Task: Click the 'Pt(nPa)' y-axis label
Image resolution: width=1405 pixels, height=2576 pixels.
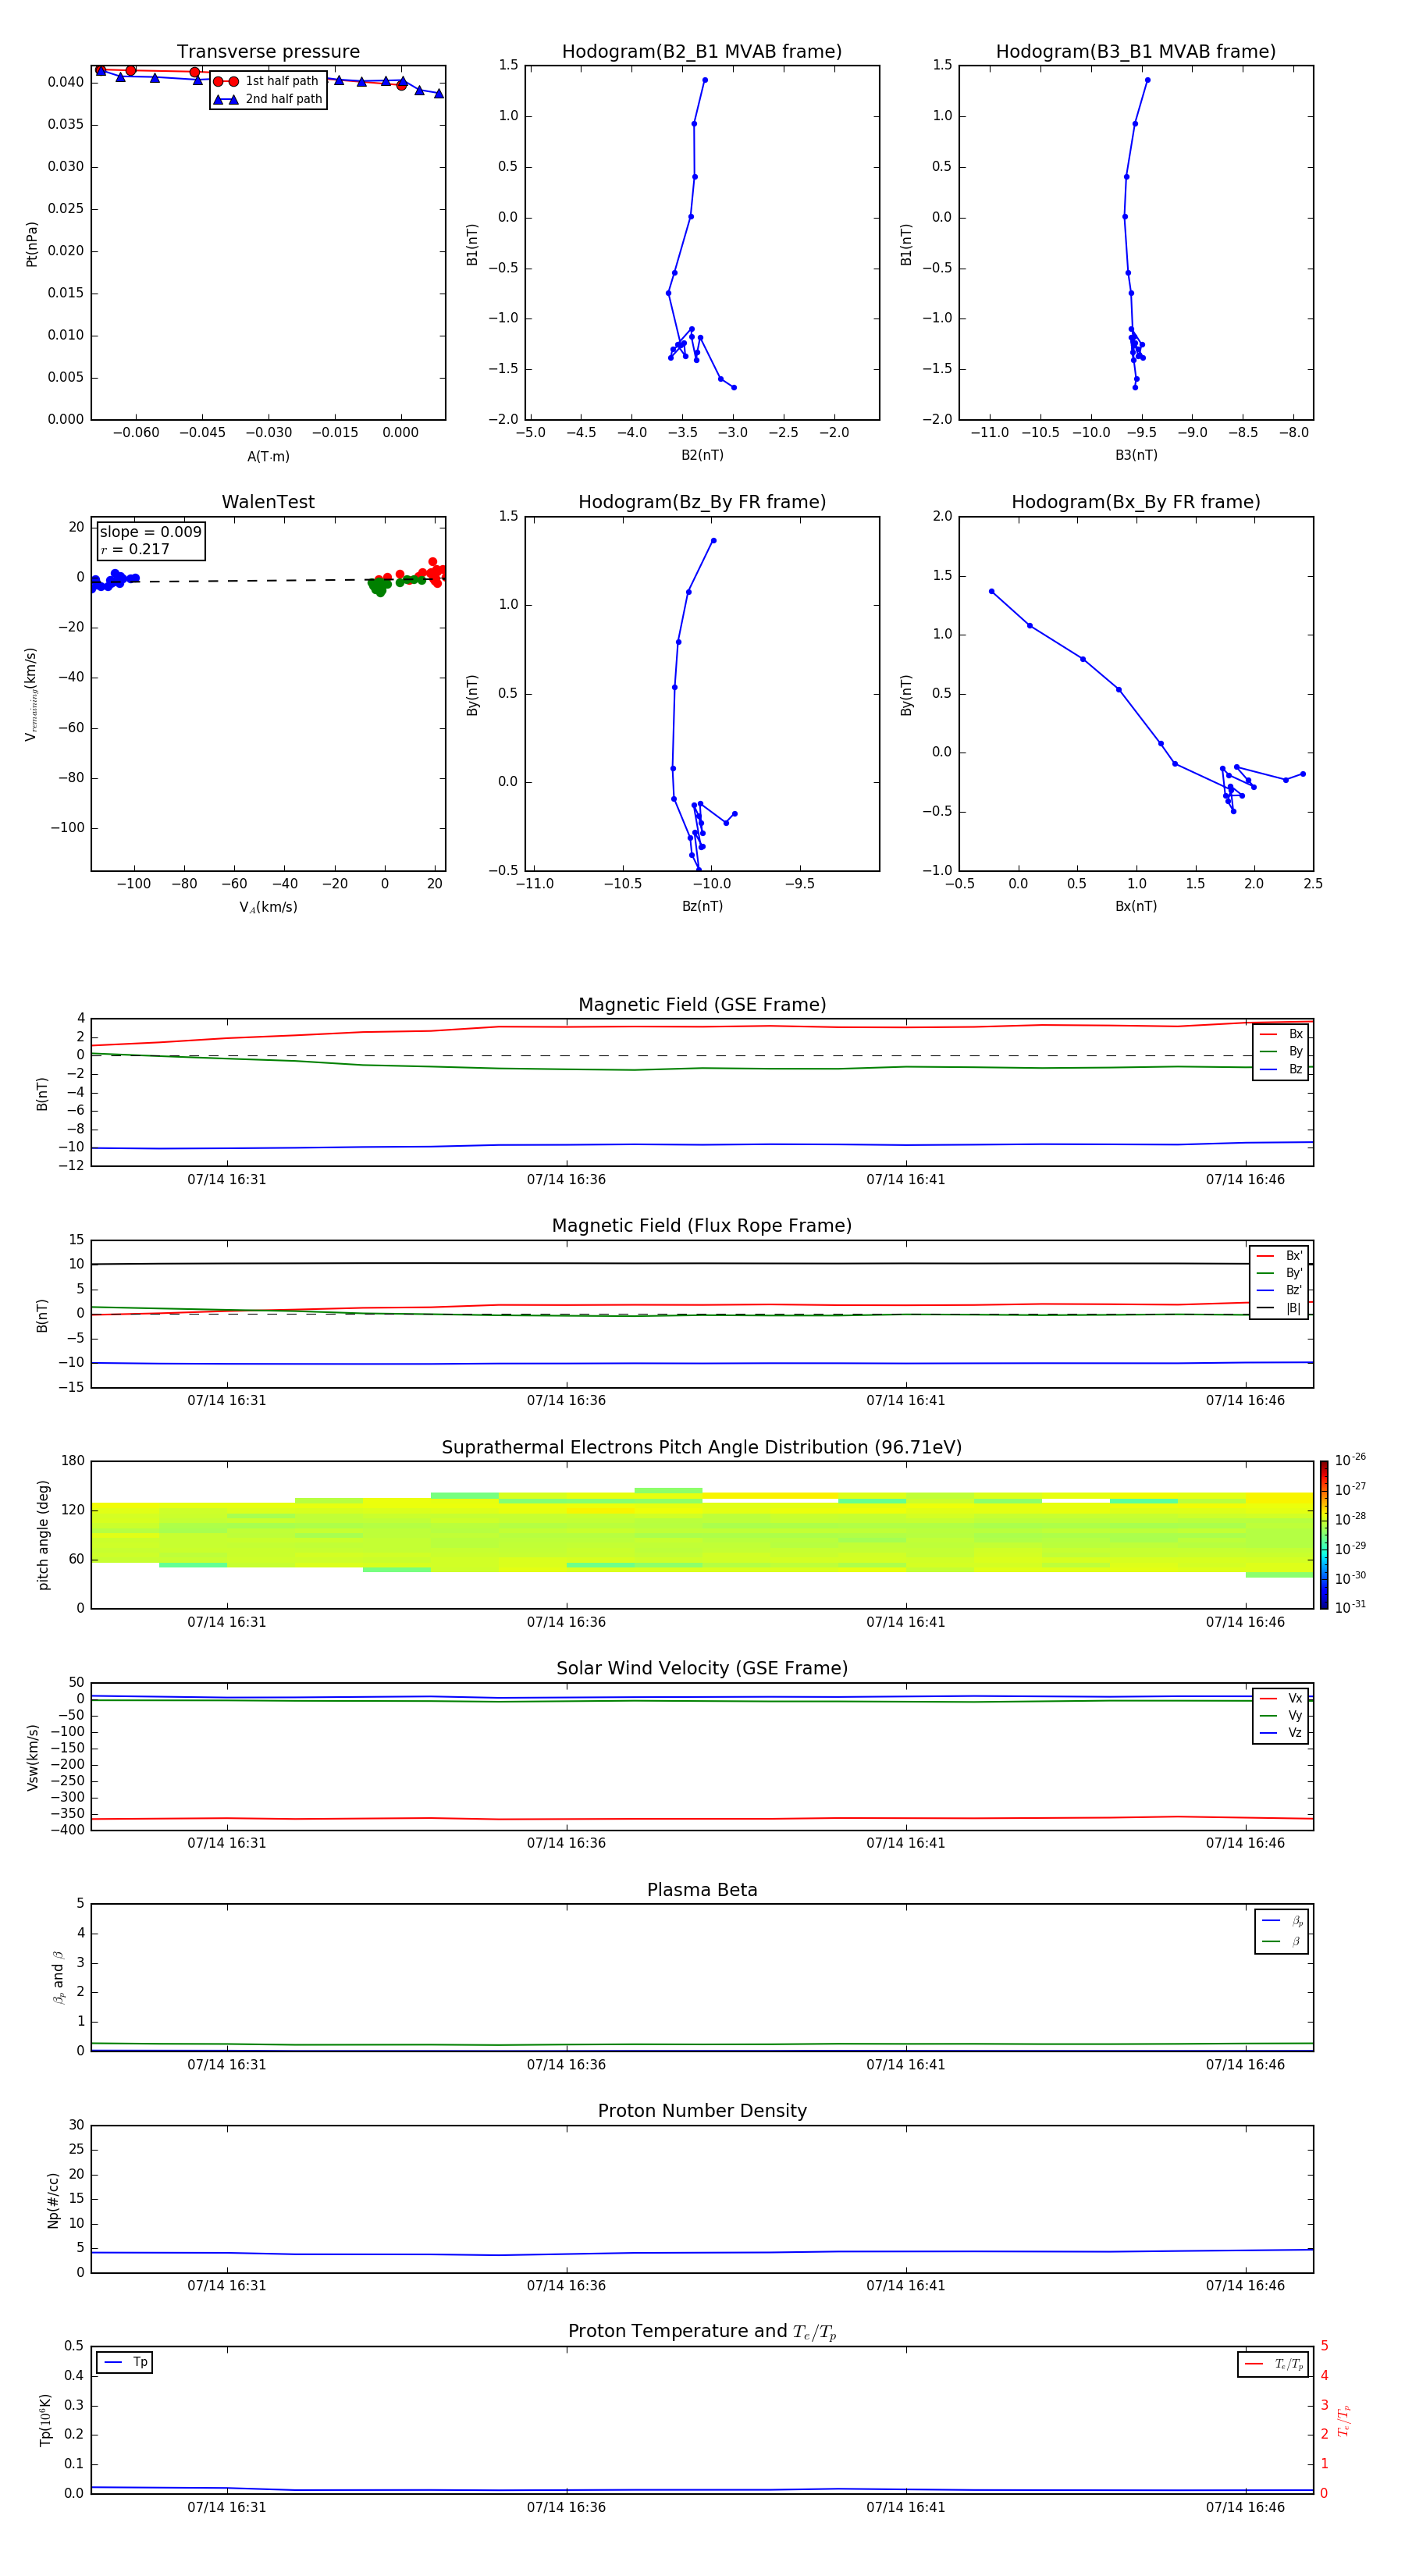Action: (x=32, y=244)
